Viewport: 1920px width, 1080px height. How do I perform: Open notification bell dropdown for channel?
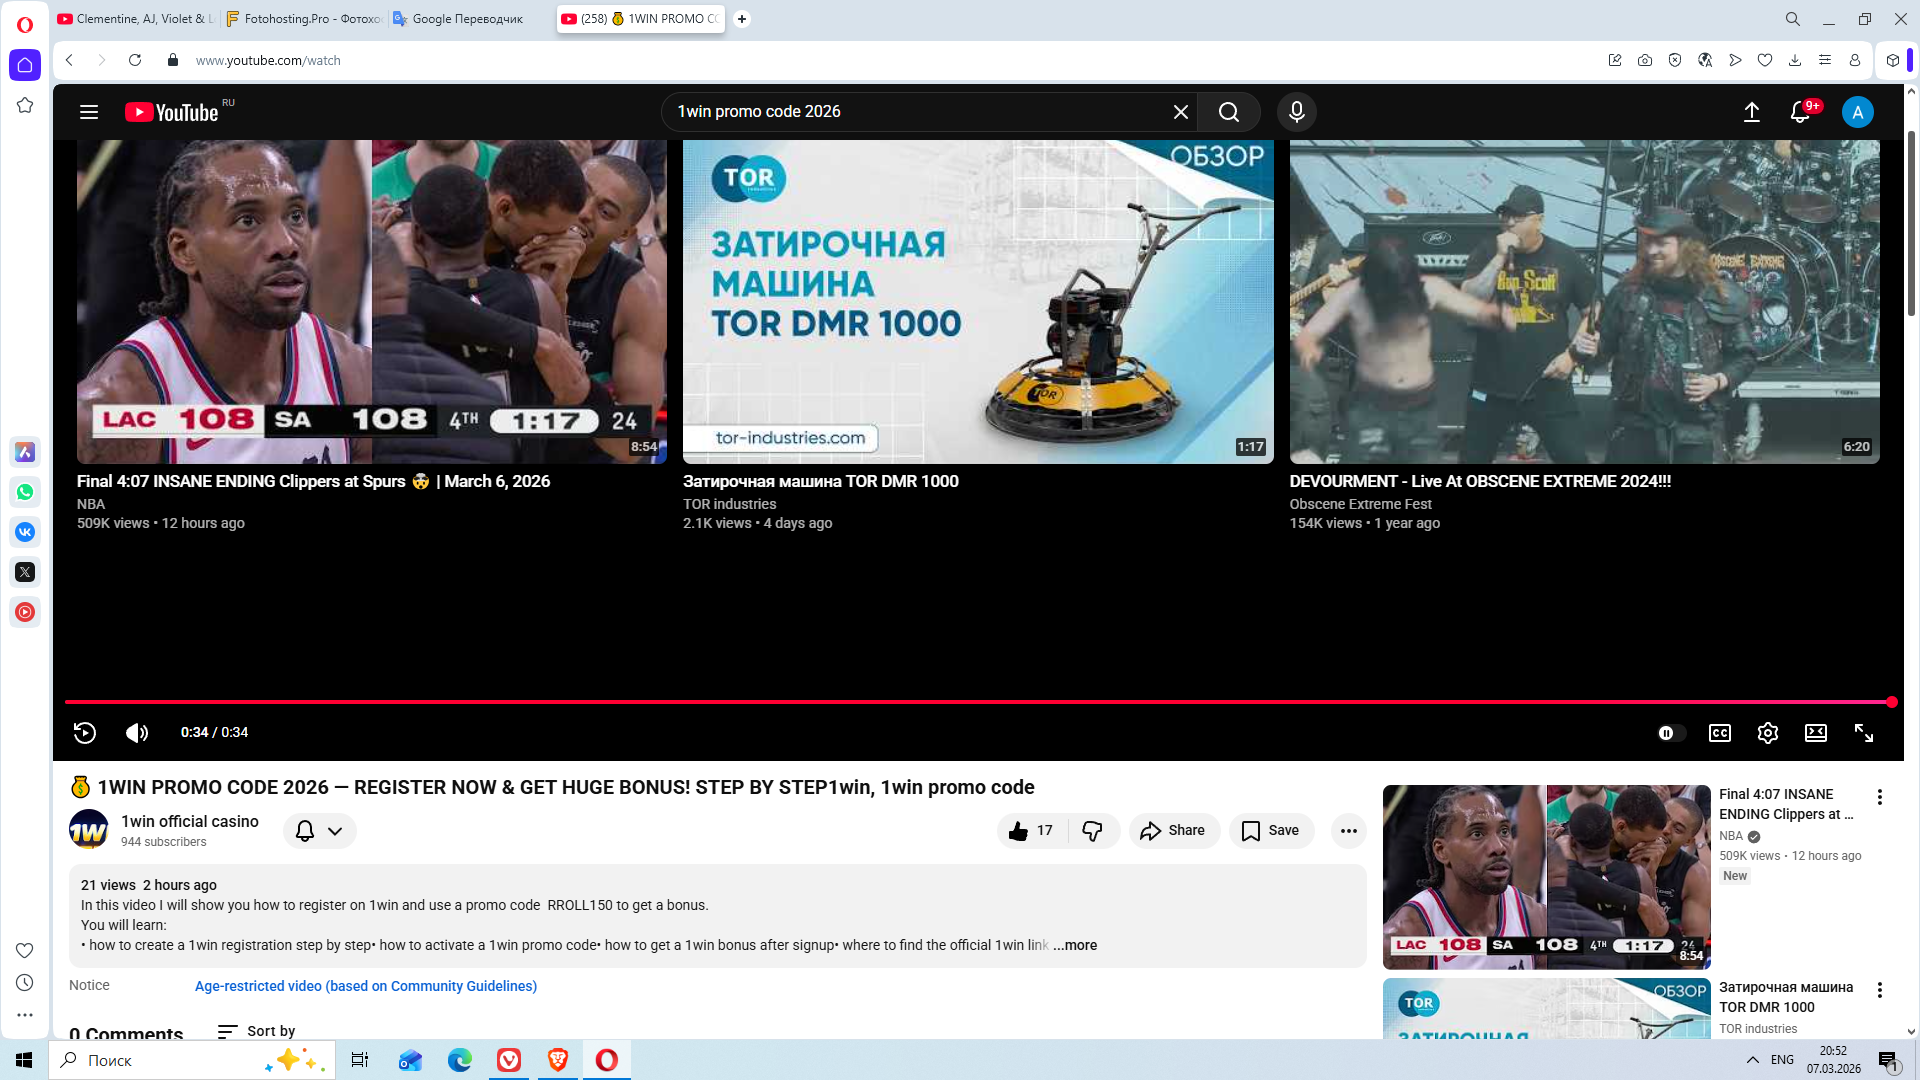[319, 831]
